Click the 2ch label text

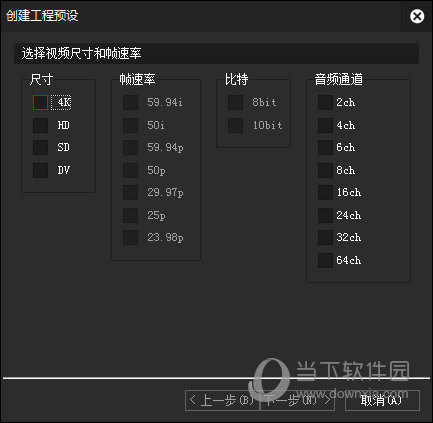(x=345, y=102)
